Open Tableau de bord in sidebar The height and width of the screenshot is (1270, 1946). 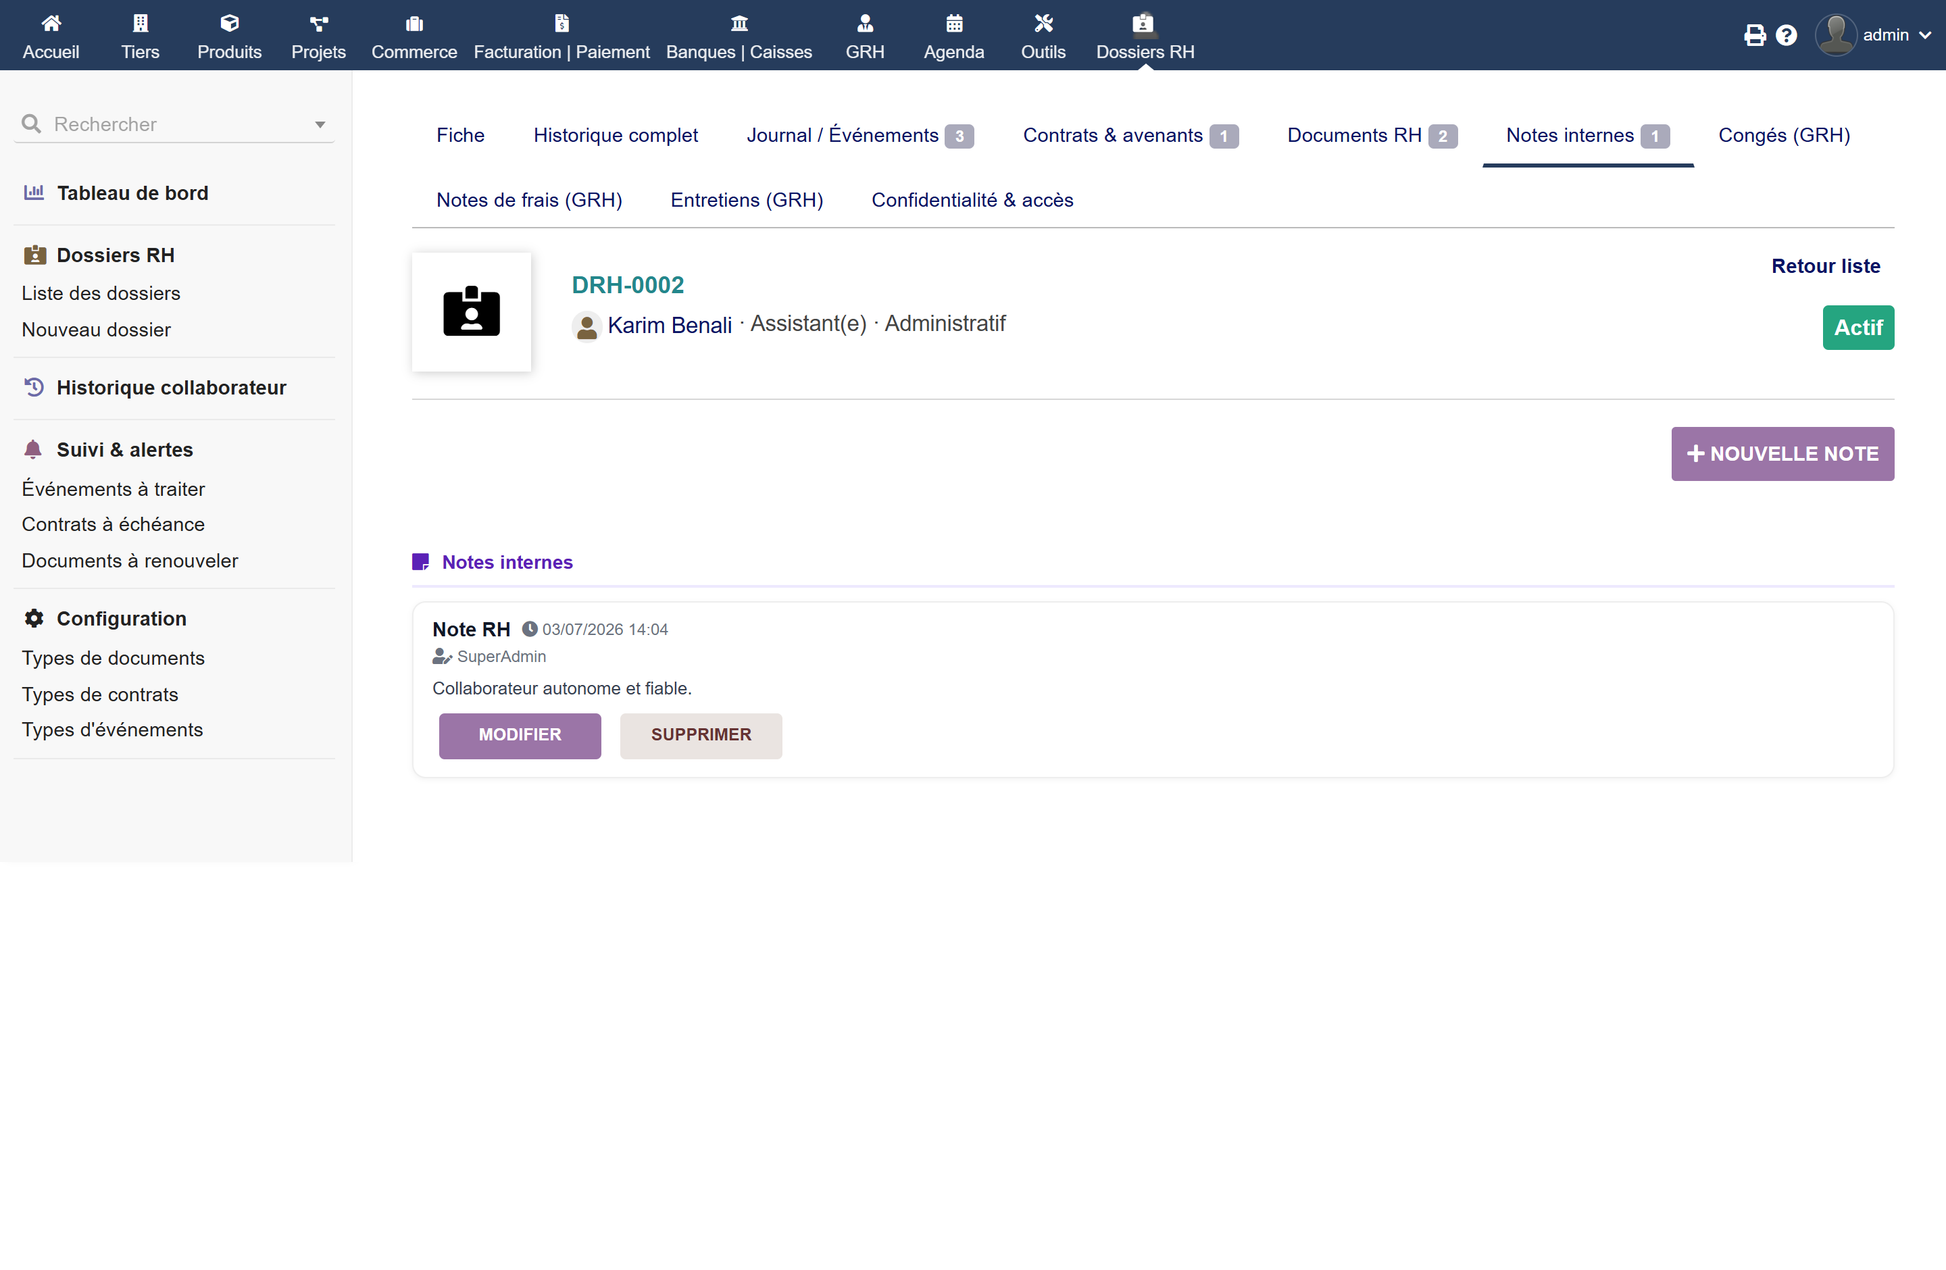[132, 193]
